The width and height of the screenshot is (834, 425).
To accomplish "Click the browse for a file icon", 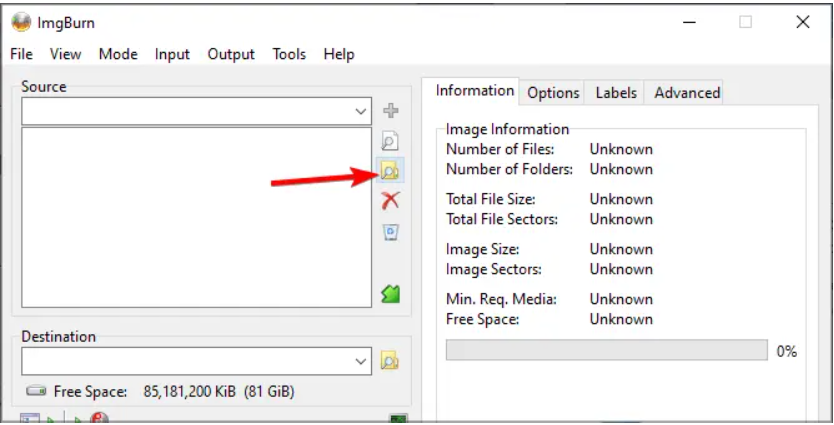I will (390, 142).
